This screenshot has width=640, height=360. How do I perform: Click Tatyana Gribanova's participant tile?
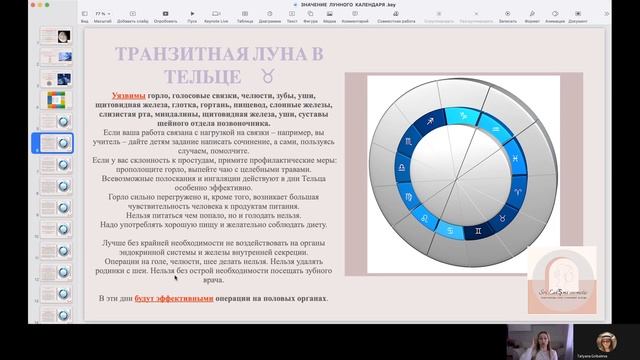point(607,342)
